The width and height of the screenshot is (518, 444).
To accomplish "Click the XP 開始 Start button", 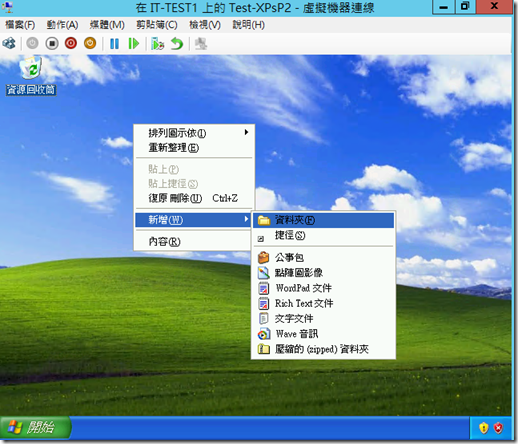I will click(x=35, y=427).
